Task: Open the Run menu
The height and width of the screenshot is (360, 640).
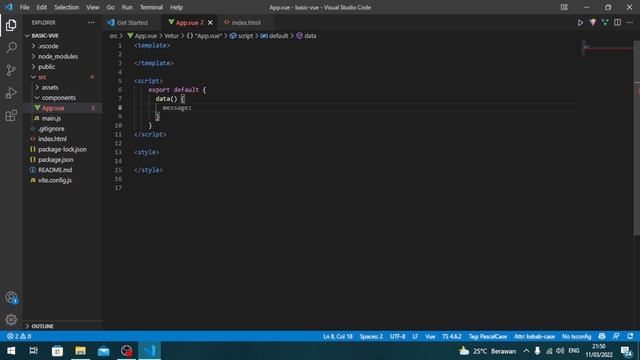Action: coord(127,7)
